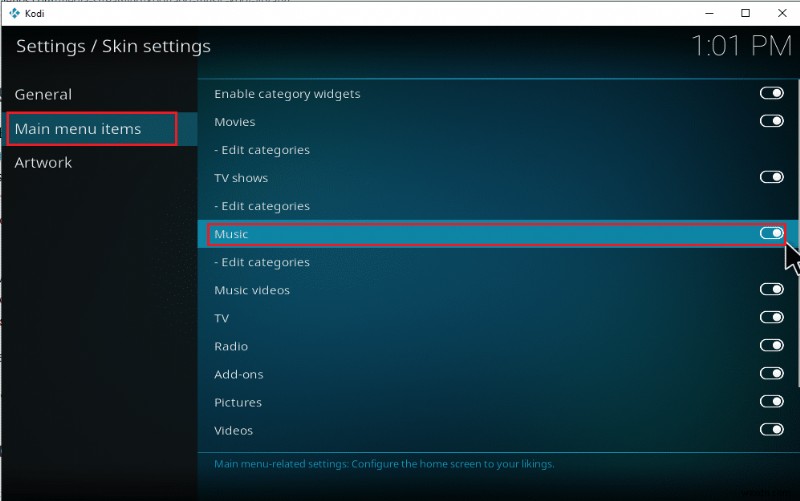Screen dimensions: 800x501
Task: Toggle the Videos switch
Action: (771, 430)
